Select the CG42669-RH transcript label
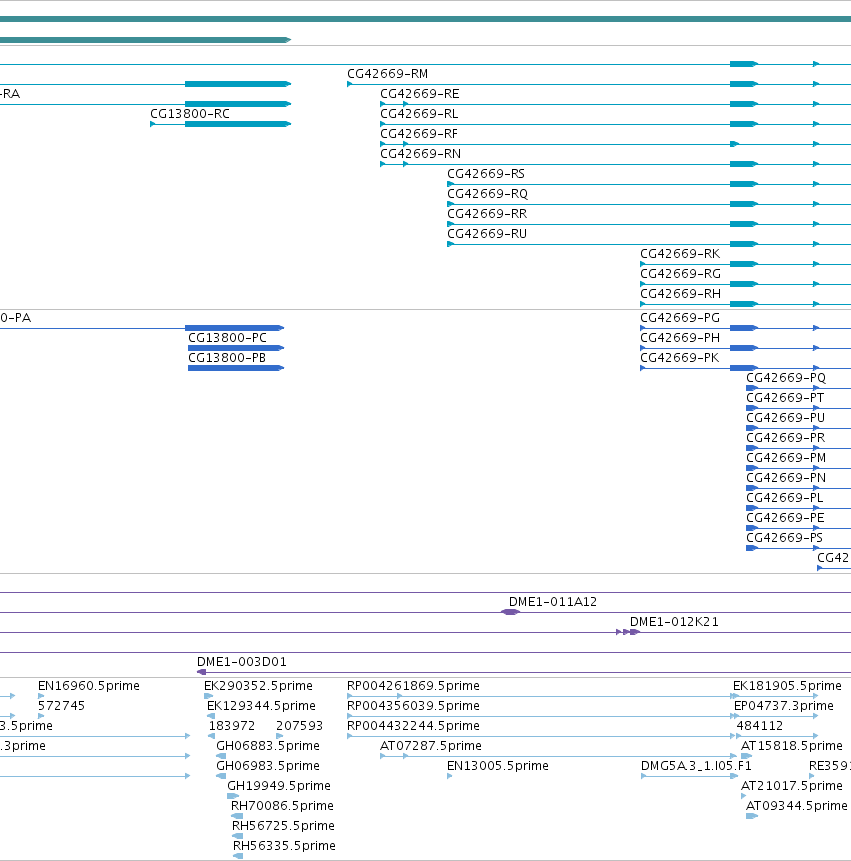Viewport: 851px width, 861px height. 680,294
